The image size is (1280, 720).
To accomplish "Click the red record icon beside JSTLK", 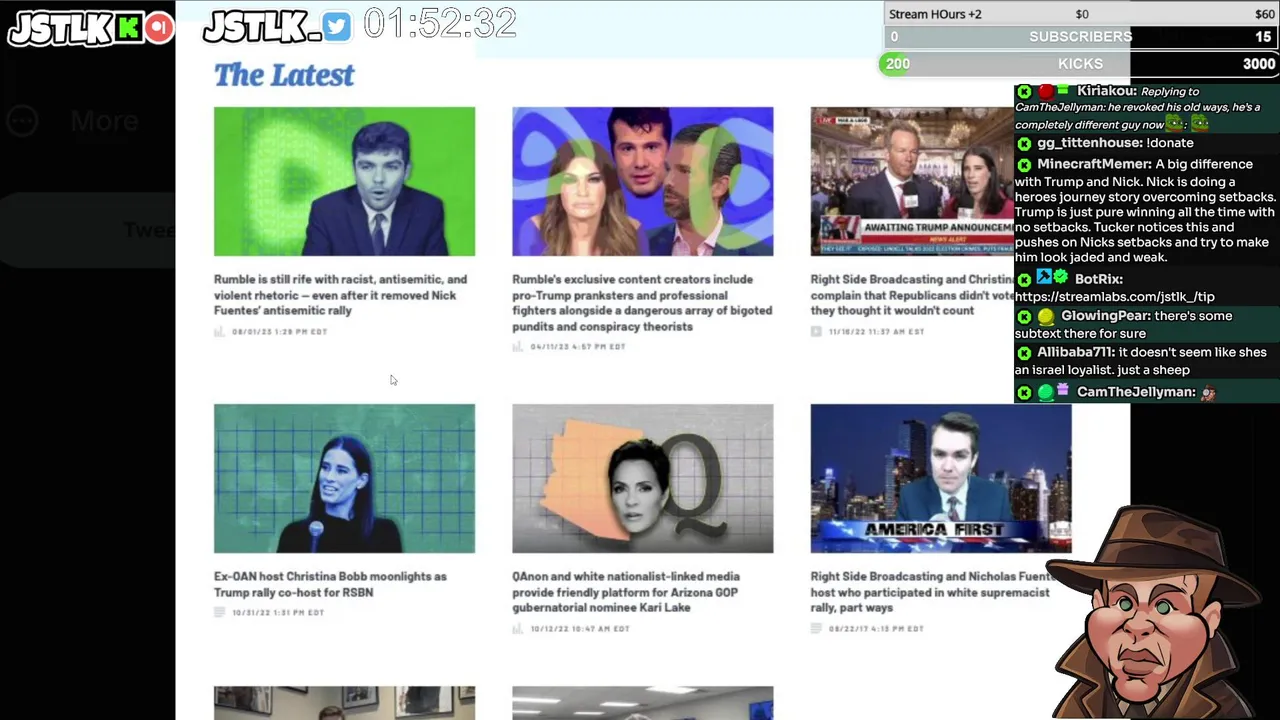I will click(159, 28).
